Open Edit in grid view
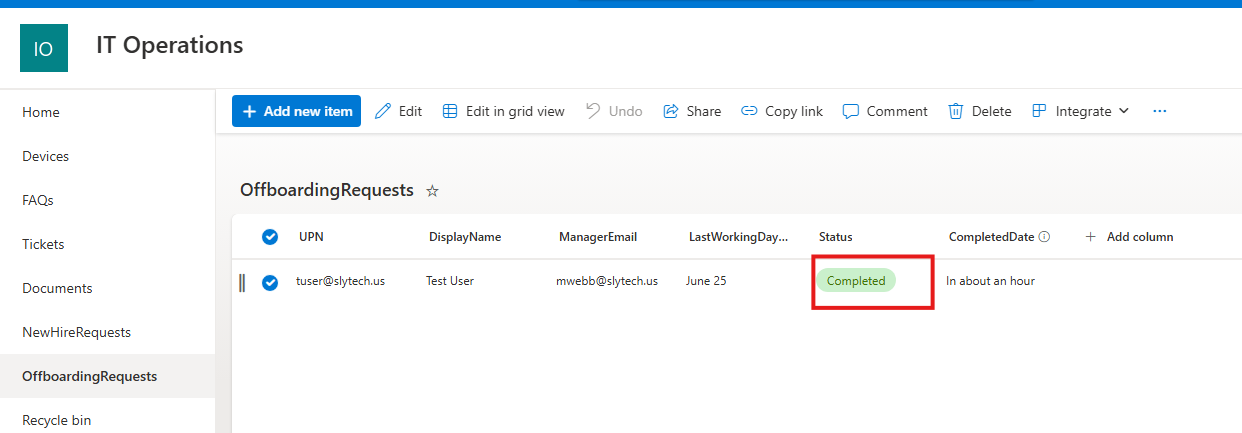 click(x=503, y=111)
